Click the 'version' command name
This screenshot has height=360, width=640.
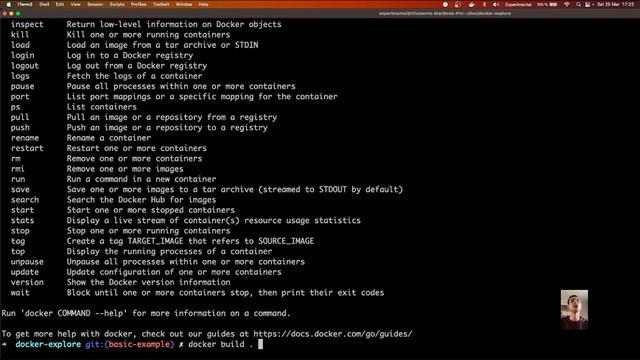[x=27, y=282]
